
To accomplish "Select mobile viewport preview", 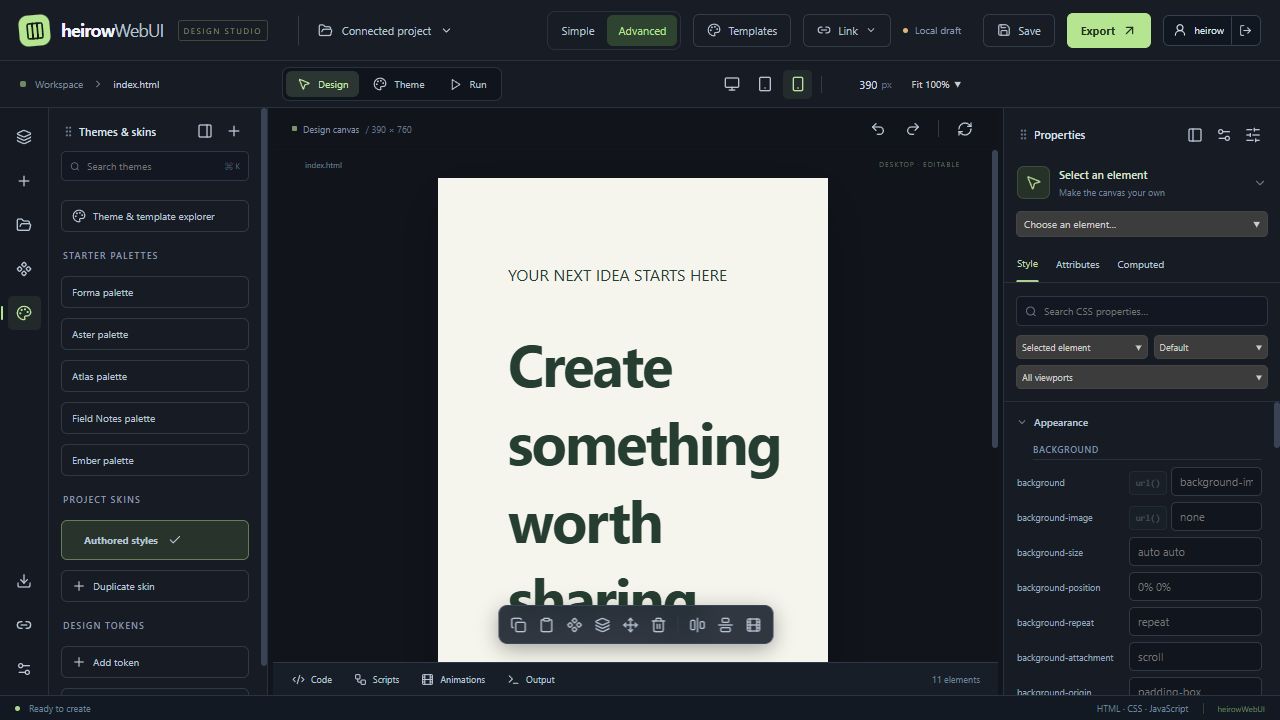I will click(x=798, y=84).
